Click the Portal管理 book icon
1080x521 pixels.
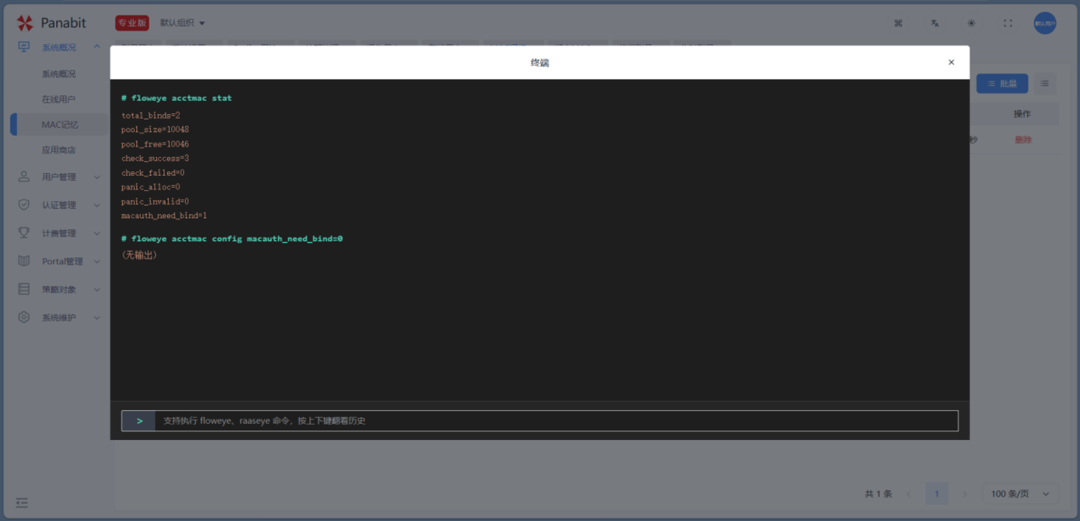[x=24, y=261]
